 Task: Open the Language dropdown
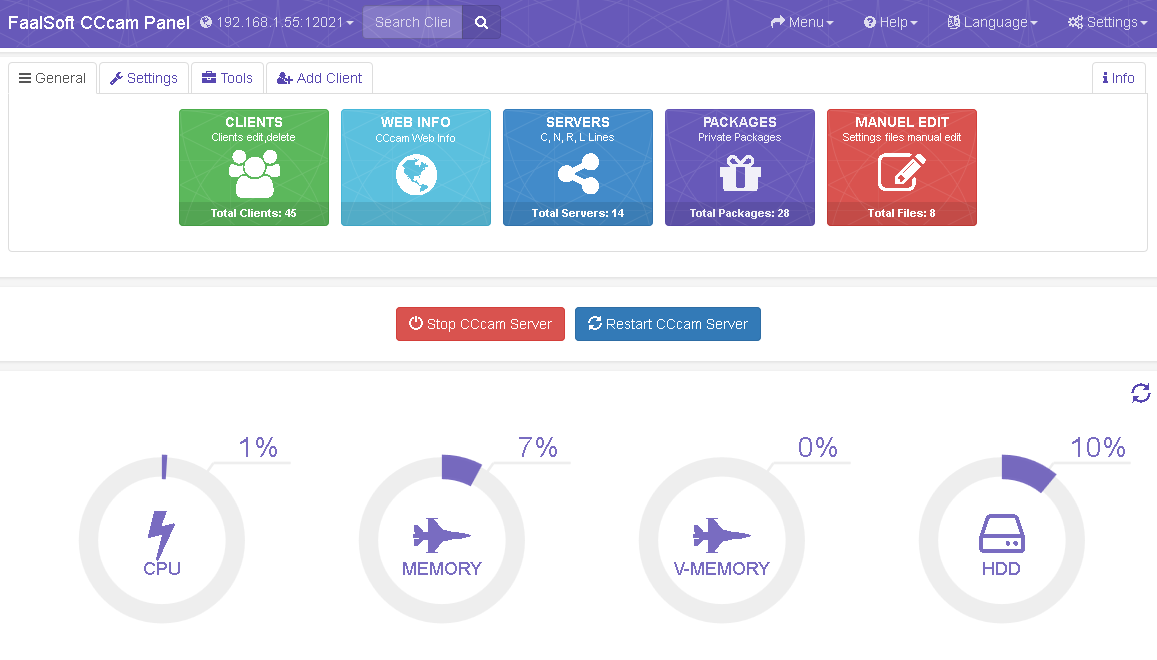(992, 22)
